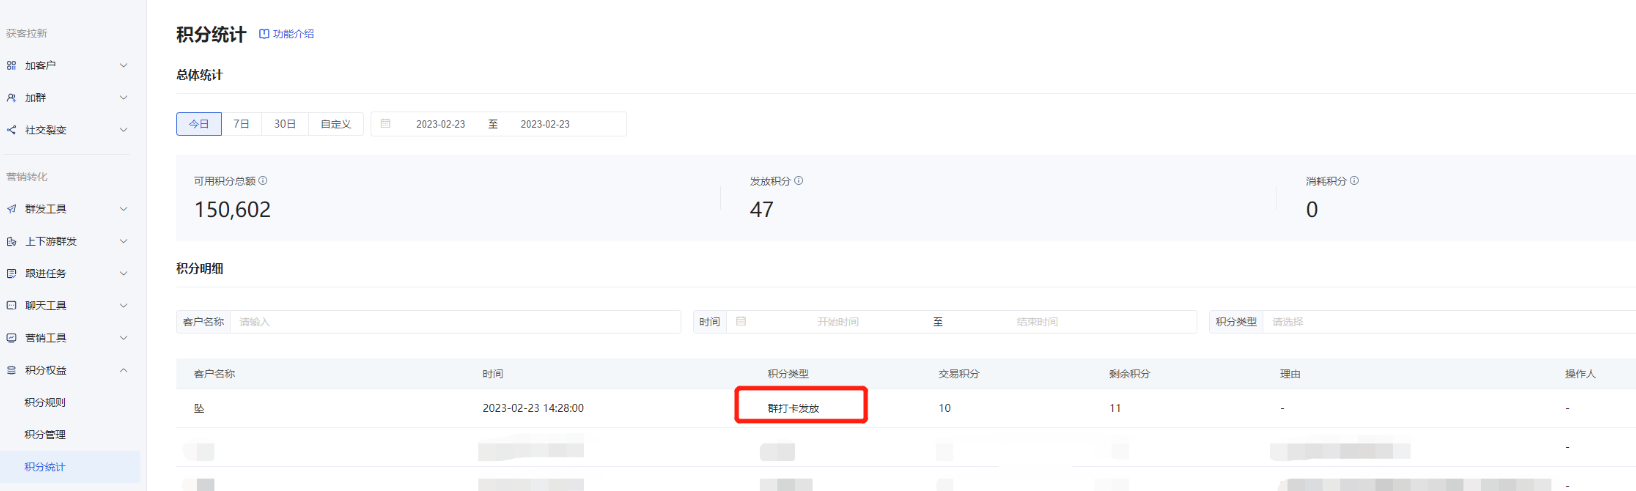
Task: Collapse the 积分权益 menu chevron
Action: pyautogui.click(x=123, y=370)
